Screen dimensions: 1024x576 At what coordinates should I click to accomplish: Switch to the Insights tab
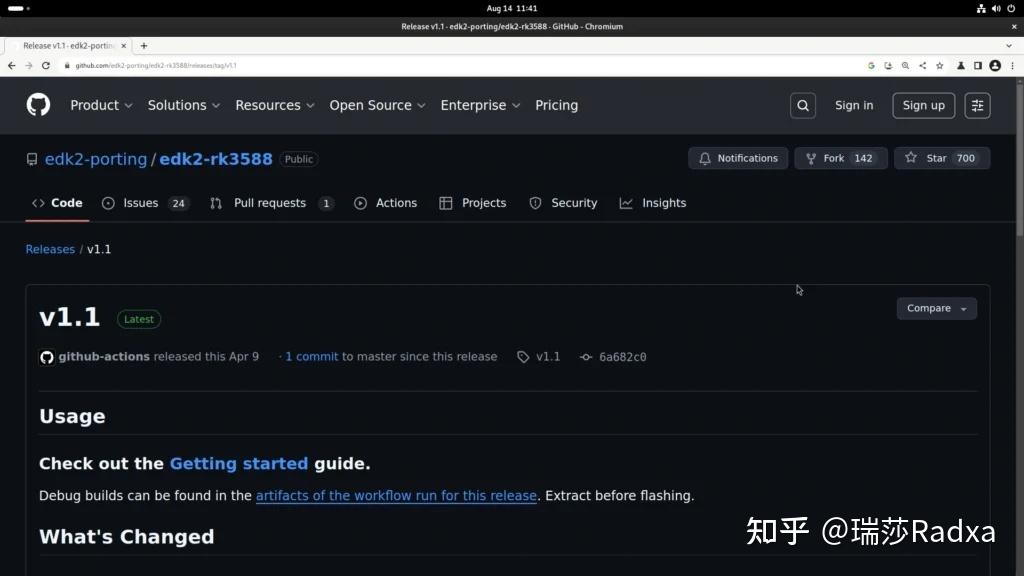coord(652,203)
